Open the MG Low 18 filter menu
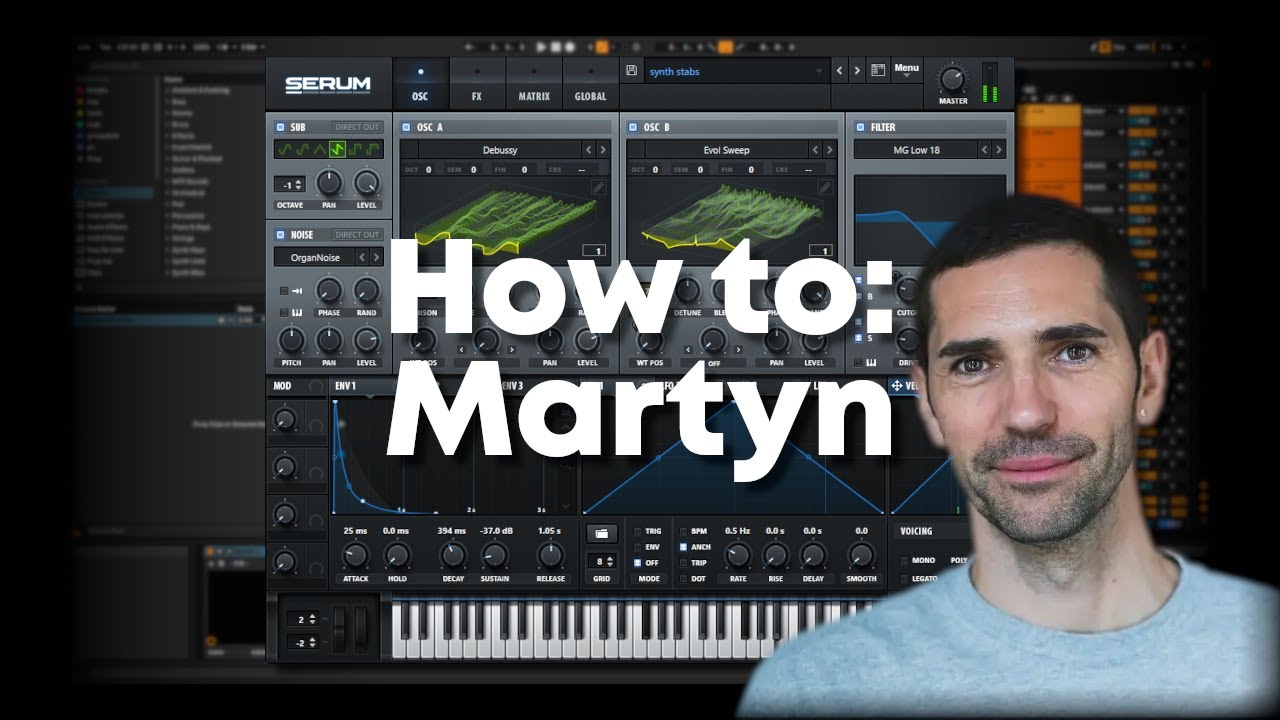Image resolution: width=1280 pixels, height=720 pixels. (916, 150)
